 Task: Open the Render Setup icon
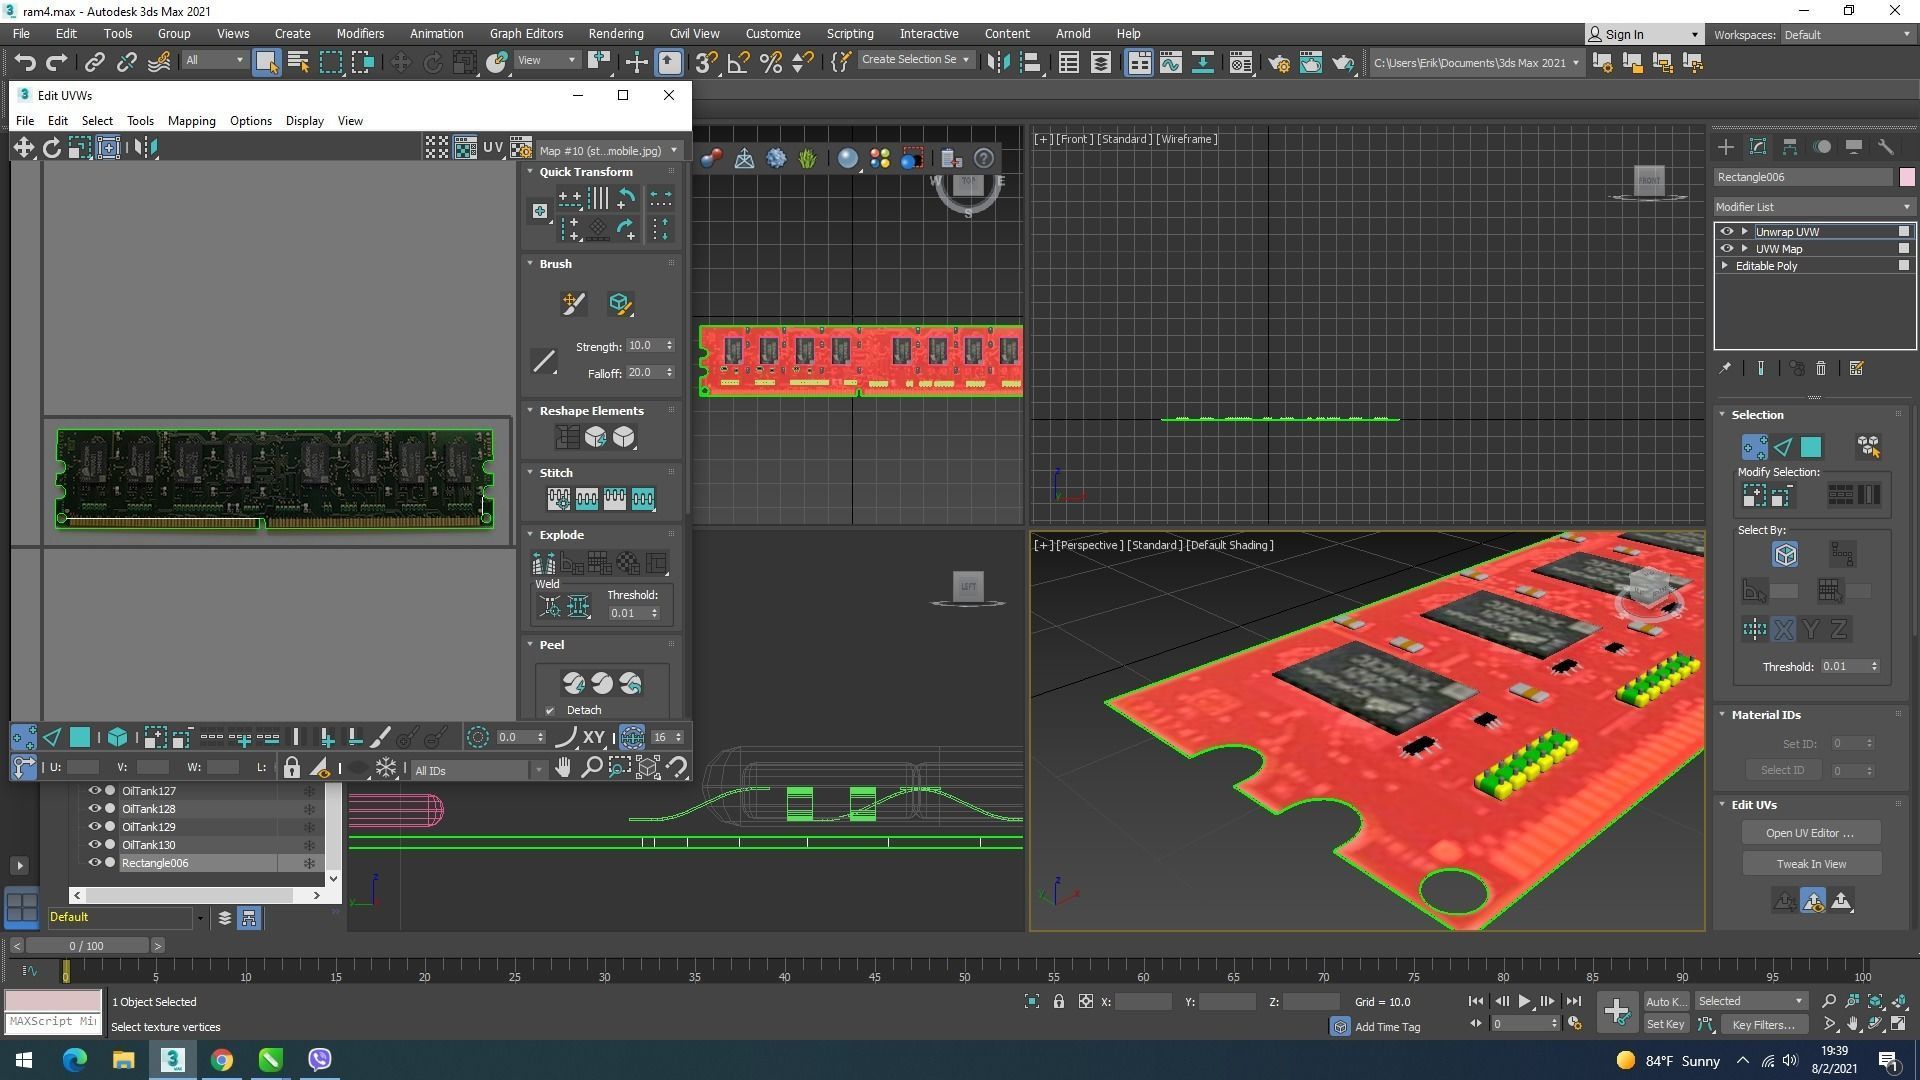click(x=1278, y=62)
